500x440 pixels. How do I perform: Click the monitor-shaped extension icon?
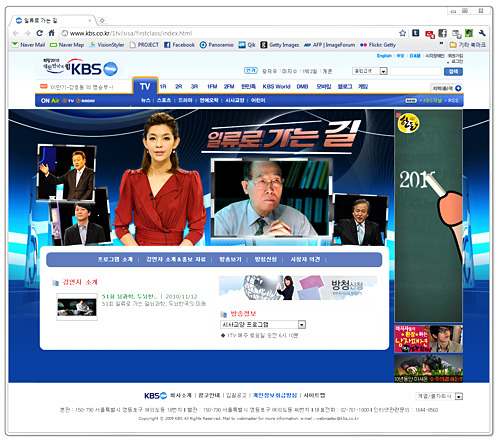pyautogui.click(x=456, y=33)
